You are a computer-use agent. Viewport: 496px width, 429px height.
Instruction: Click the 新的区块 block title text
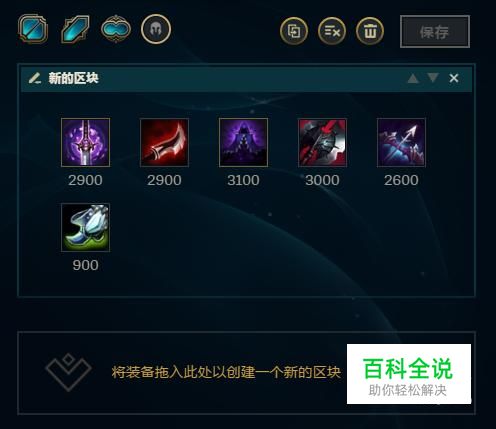73,78
